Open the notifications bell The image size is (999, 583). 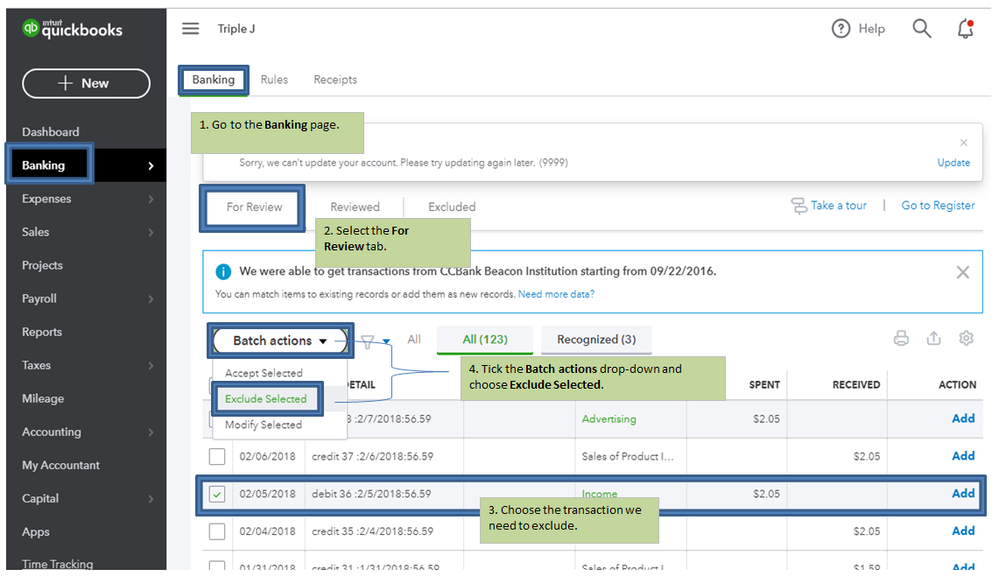(965, 29)
